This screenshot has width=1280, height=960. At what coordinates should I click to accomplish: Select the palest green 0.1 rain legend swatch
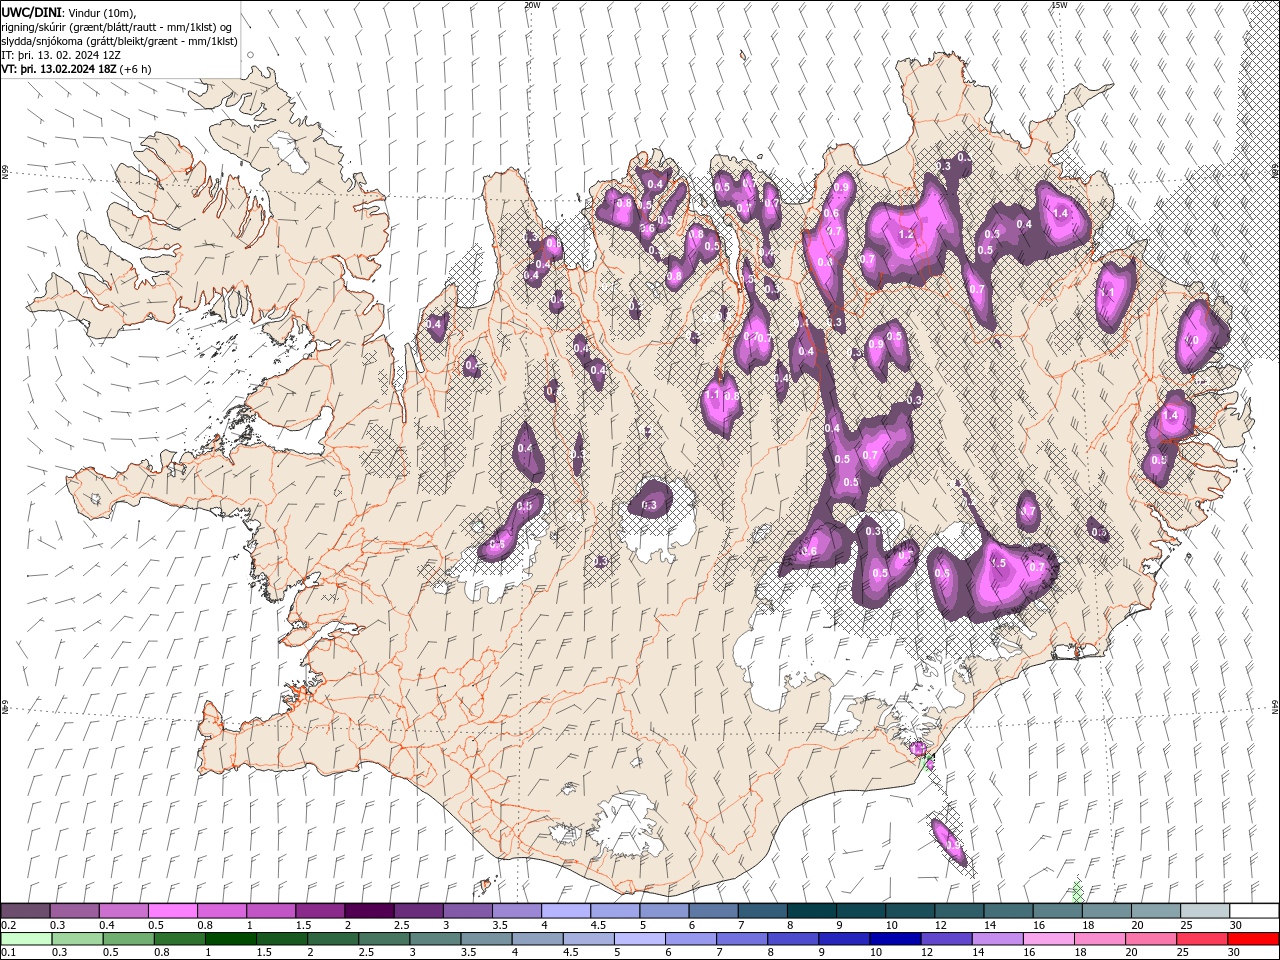26,939
